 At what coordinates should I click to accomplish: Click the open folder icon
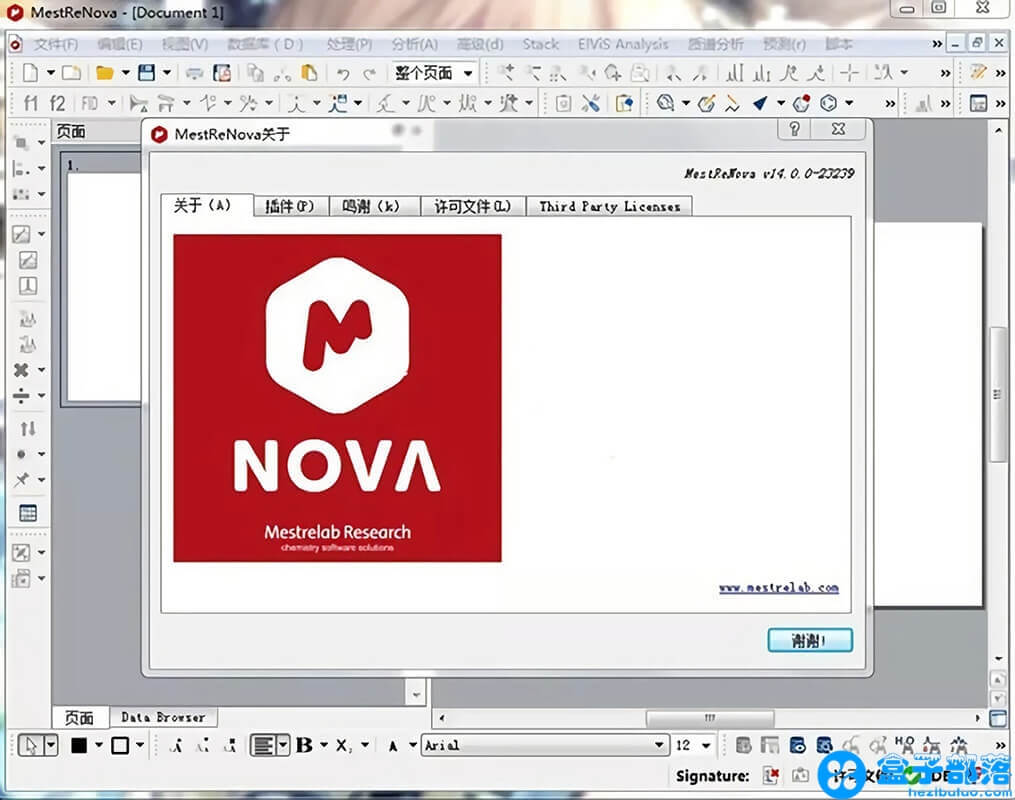pyautogui.click(x=104, y=73)
